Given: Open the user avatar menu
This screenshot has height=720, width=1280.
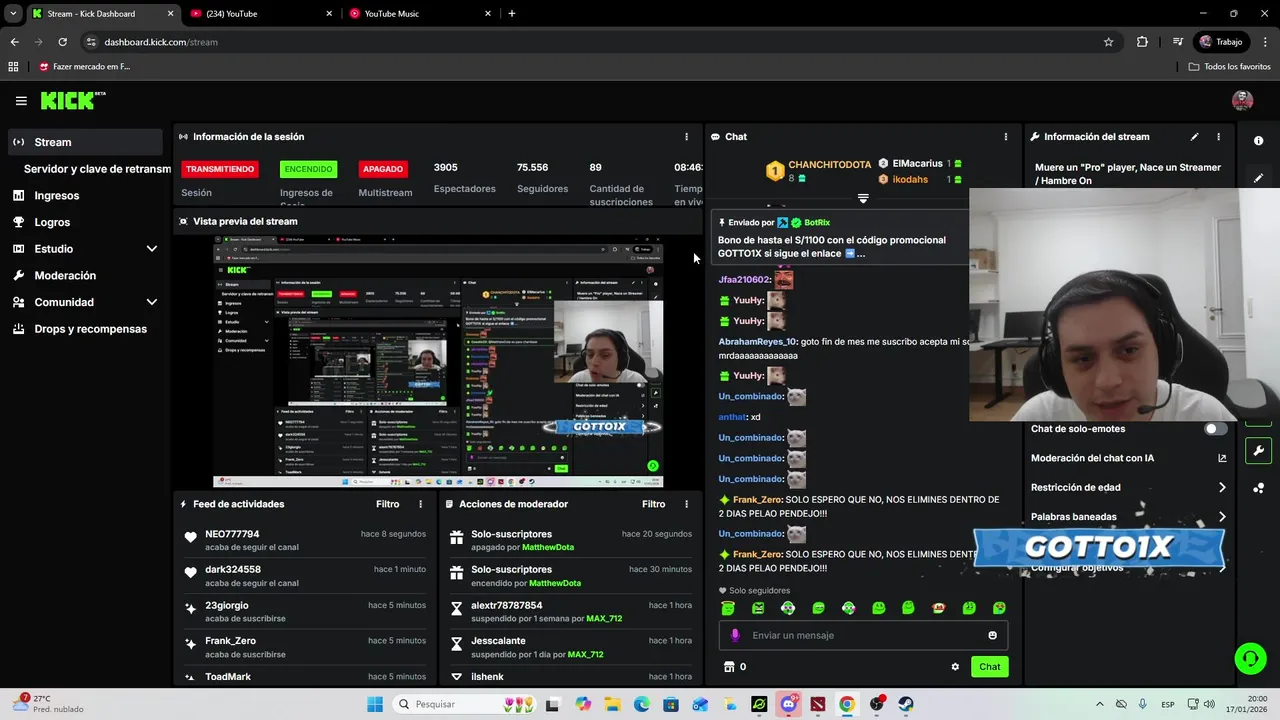Looking at the screenshot, I should [x=1242, y=100].
